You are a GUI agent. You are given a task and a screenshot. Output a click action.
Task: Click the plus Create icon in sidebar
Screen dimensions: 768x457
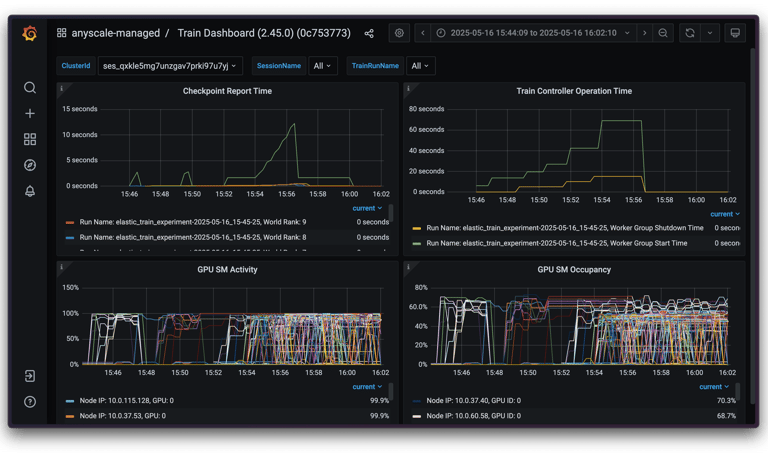(x=30, y=114)
